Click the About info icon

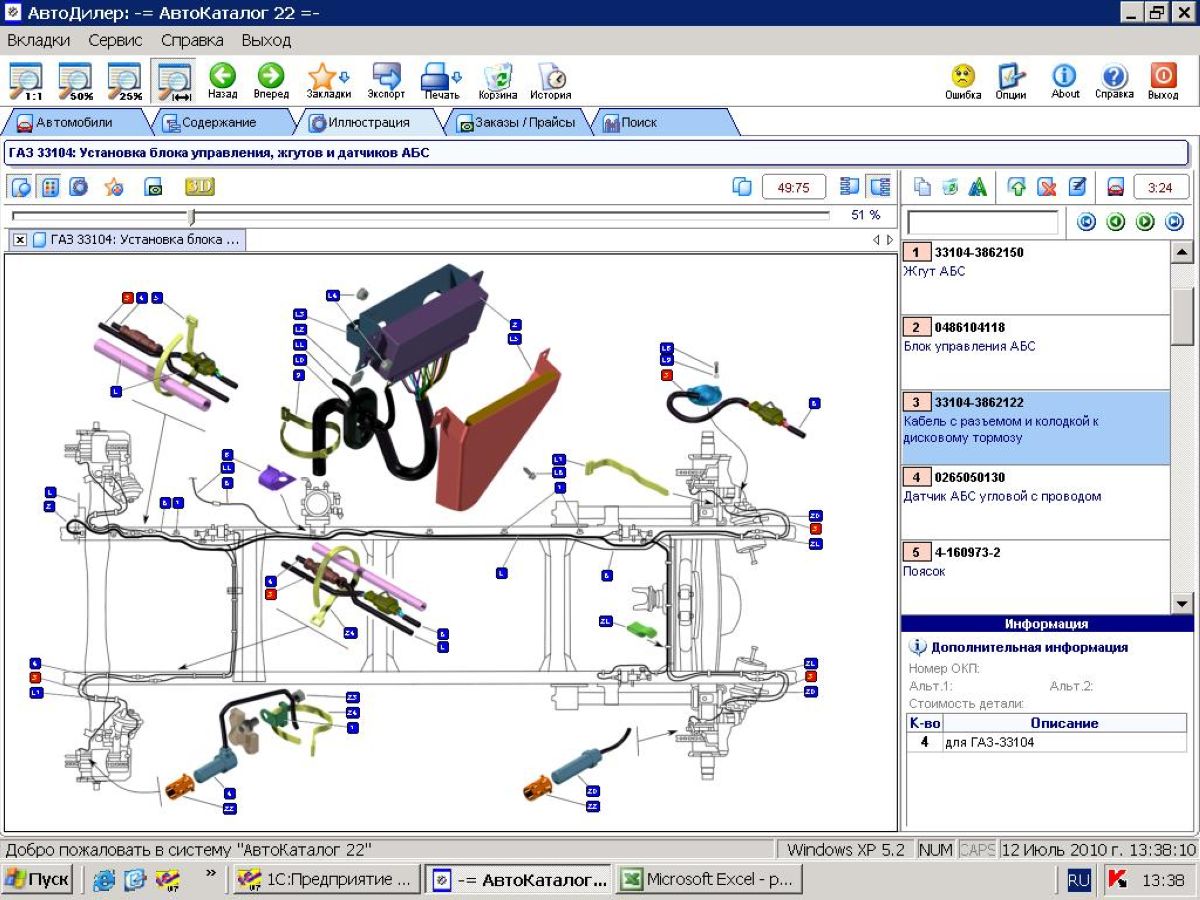(x=1065, y=81)
